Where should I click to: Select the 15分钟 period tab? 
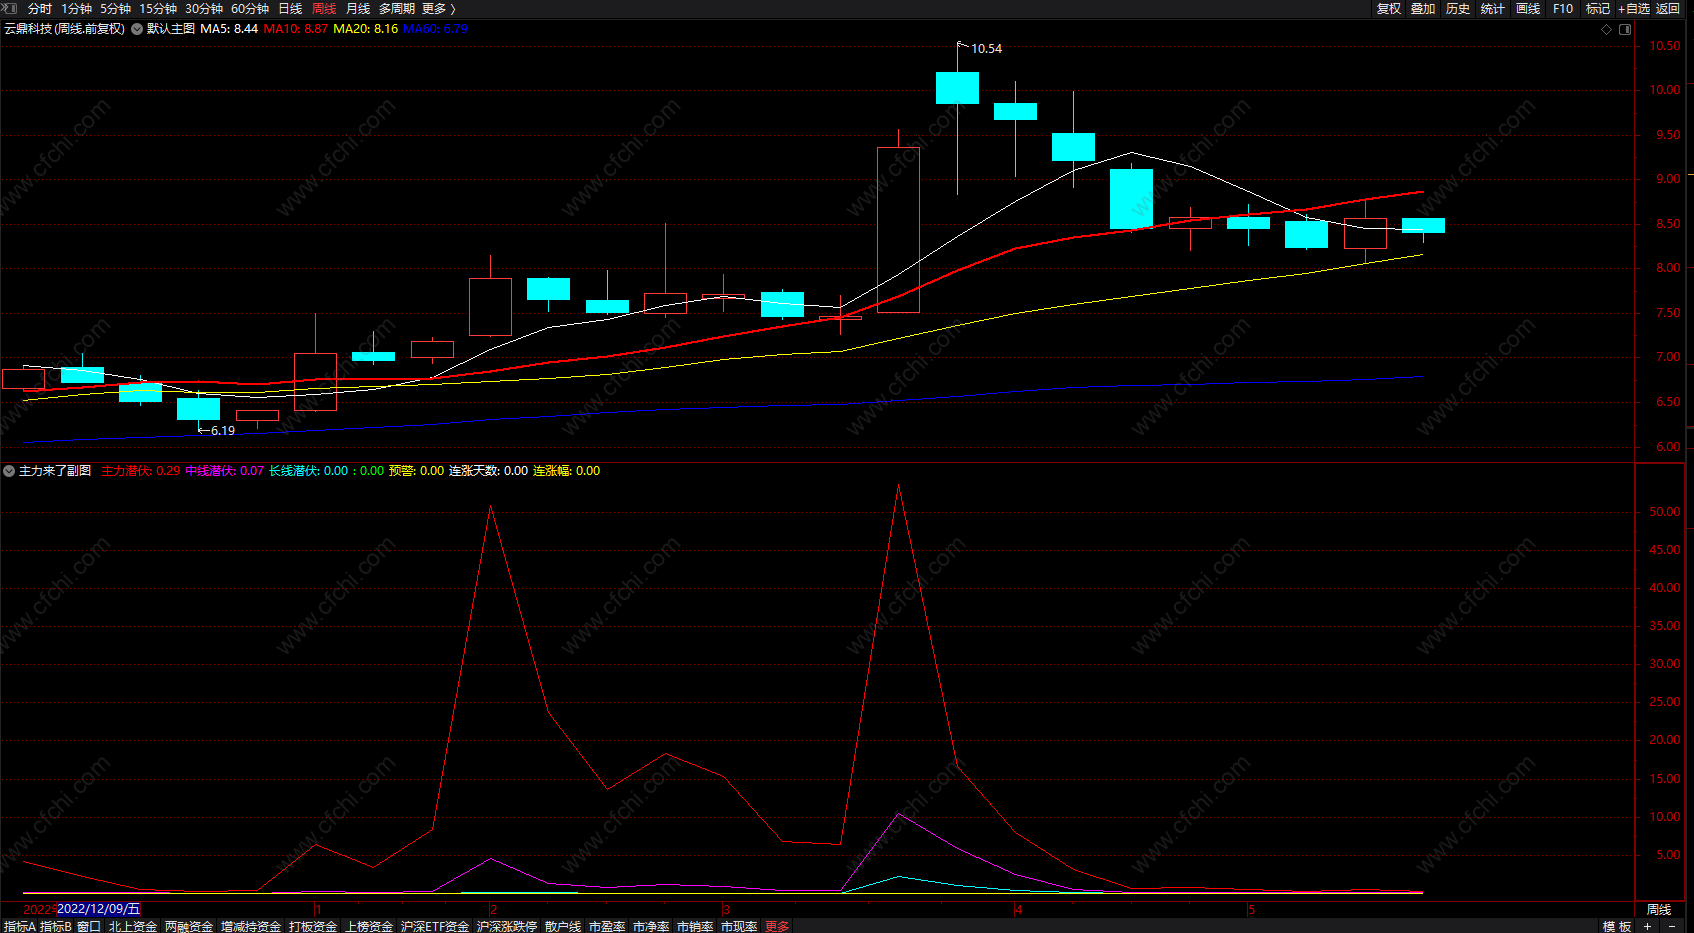pos(158,9)
